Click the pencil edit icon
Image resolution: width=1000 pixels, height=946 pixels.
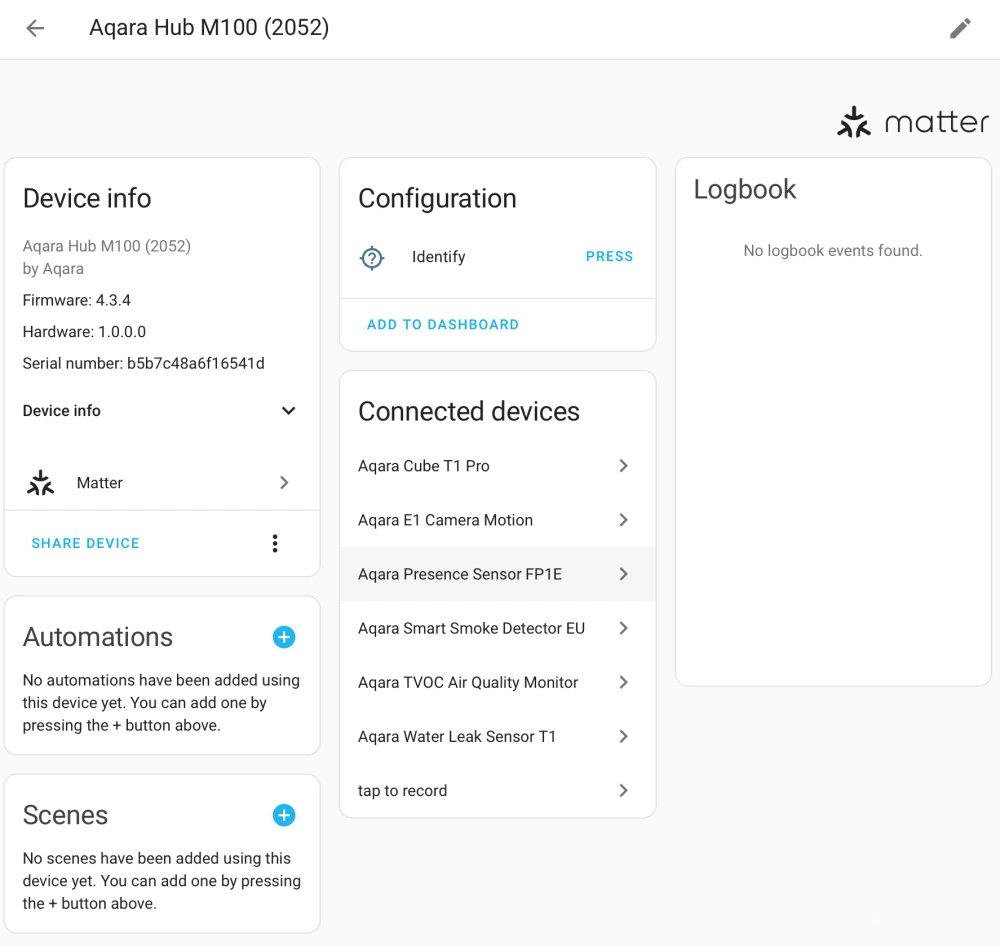(x=960, y=28)
